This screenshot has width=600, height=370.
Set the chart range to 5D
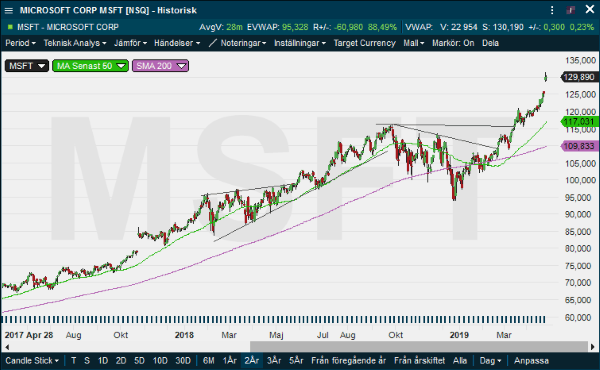139,360
